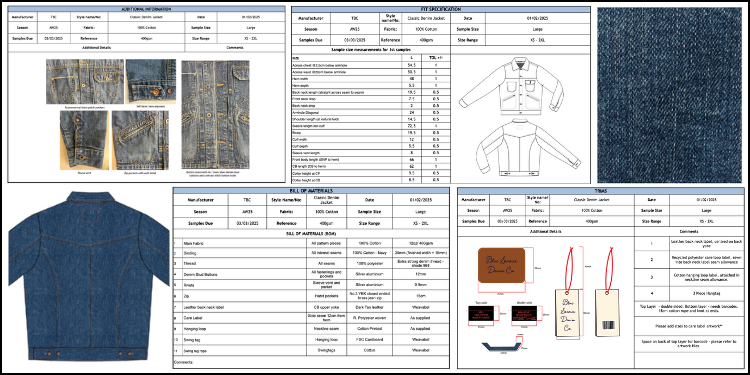Click the brown leather label artwork
The width and height of the screenshot is (750, 375).
click(x=501, y=265)
